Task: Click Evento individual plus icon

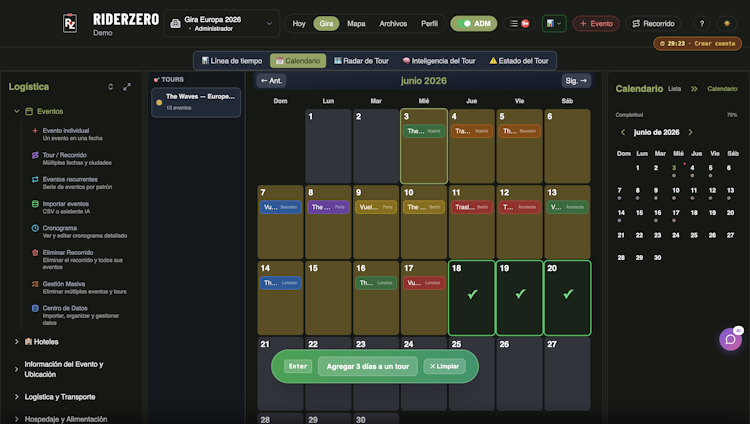Action: (35, 130)
